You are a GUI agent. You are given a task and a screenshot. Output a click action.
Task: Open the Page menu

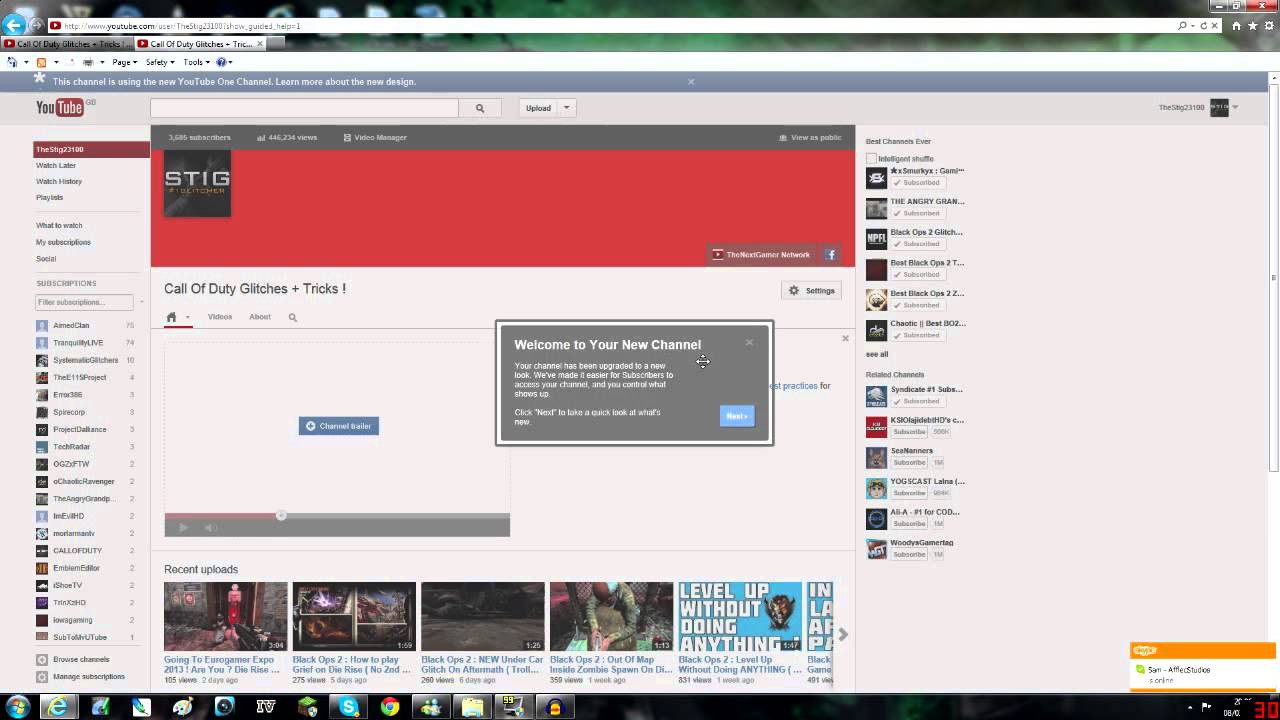(124, 62)
